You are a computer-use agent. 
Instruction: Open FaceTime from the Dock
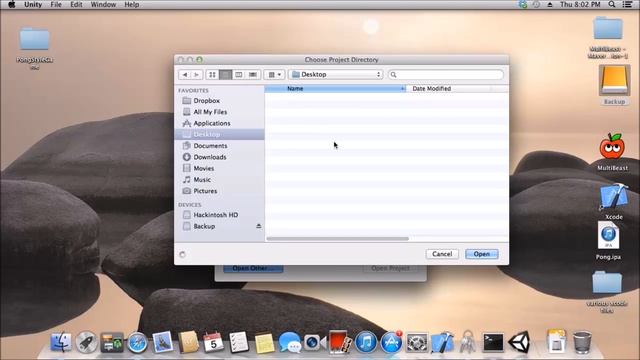pos(315,342)
